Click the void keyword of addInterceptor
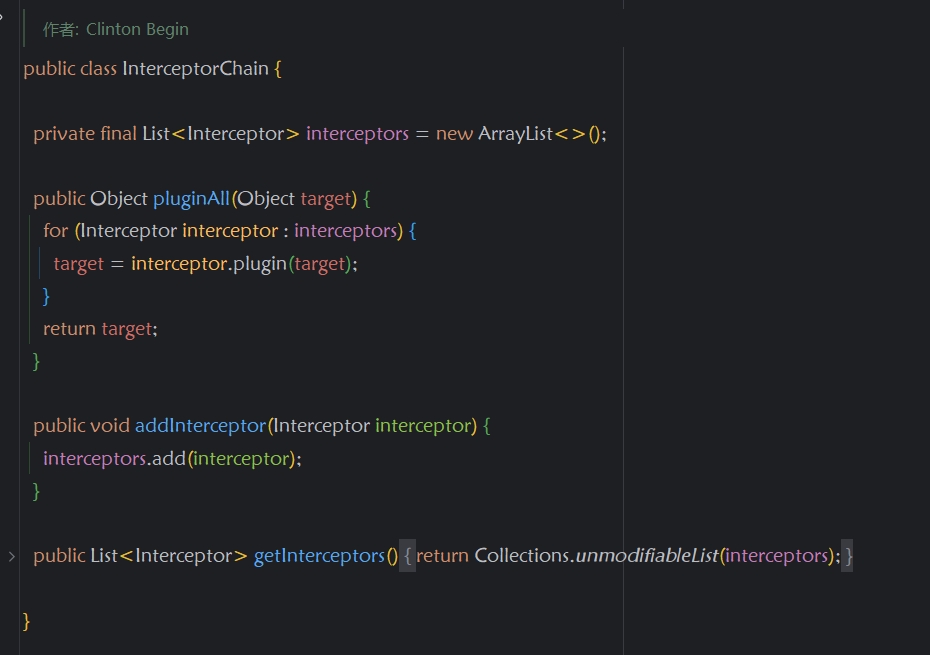The width and height of the screenshot is (930, 655). 110,426
